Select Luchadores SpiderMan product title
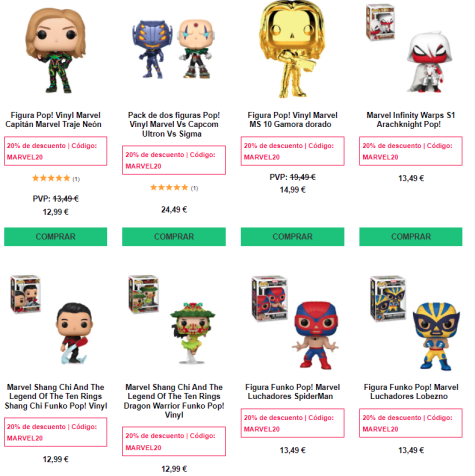475x476 pixels. pyautogui.click(x=292, y=392)
